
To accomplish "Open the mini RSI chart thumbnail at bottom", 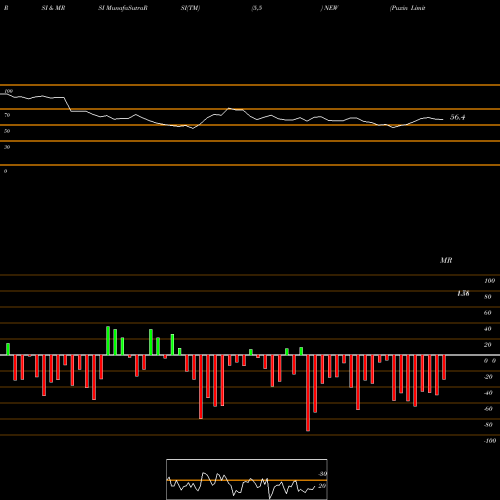I will coord(247,479).
